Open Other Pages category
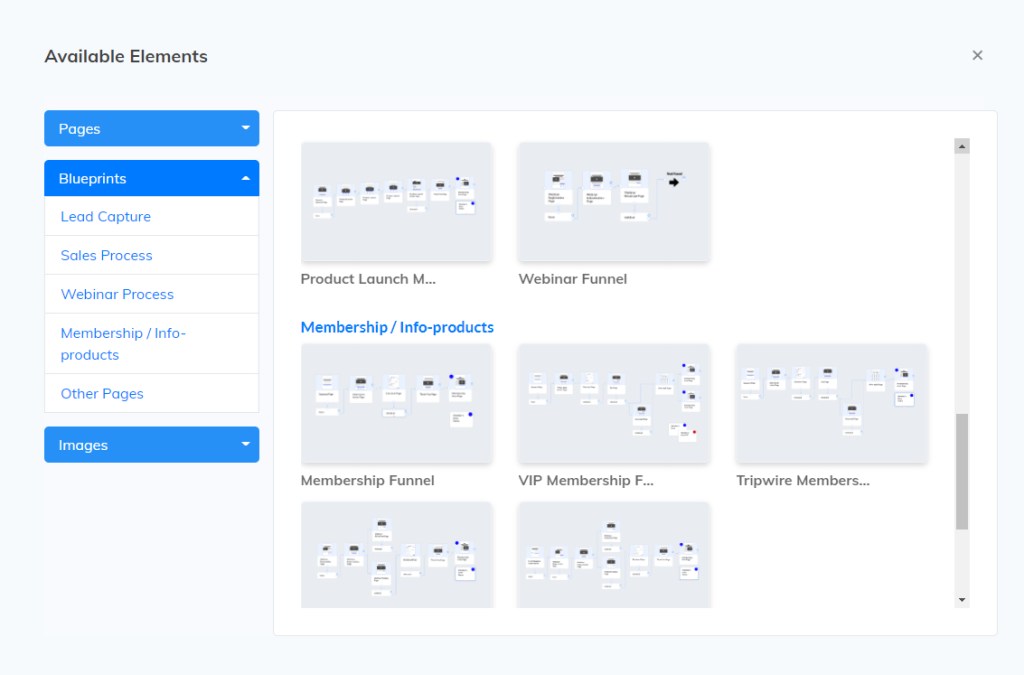 pyautogui.click(x=102, y=393)
